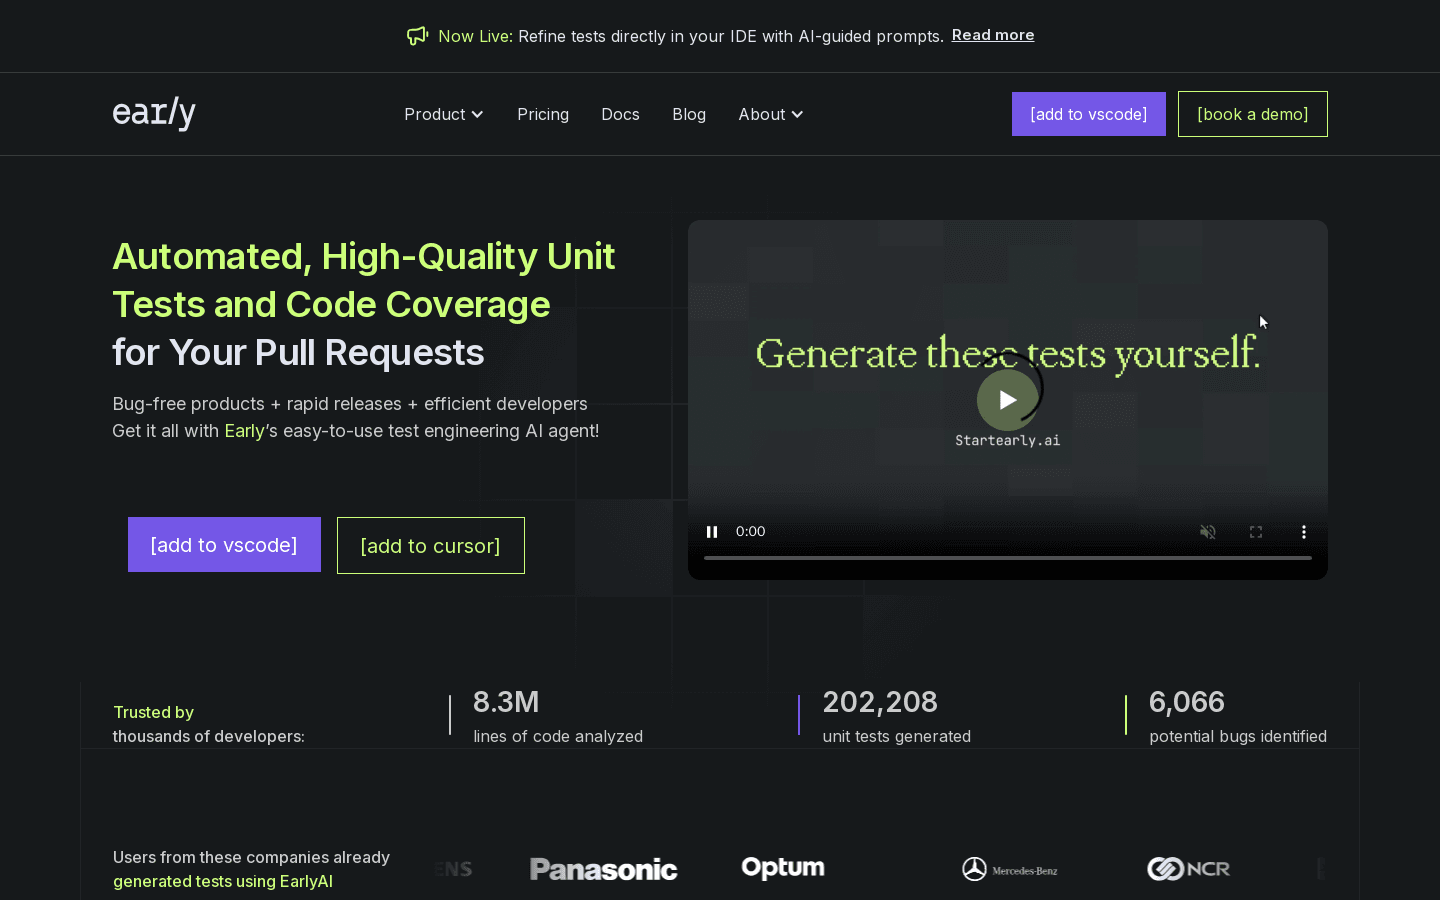
Task: Seek on the video progress bar
Action: point(1008,558)
